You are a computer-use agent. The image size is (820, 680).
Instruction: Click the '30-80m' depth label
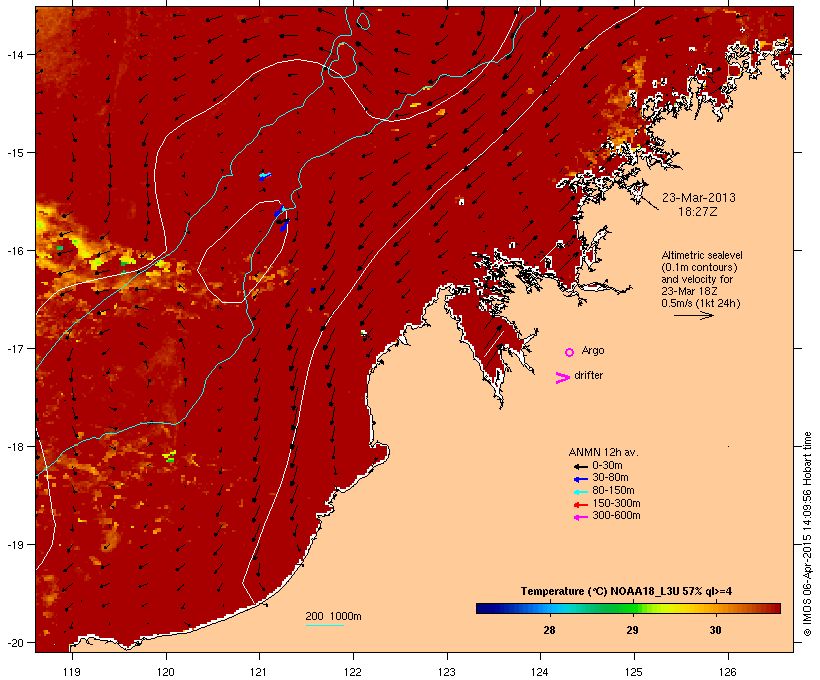(610, 477)
